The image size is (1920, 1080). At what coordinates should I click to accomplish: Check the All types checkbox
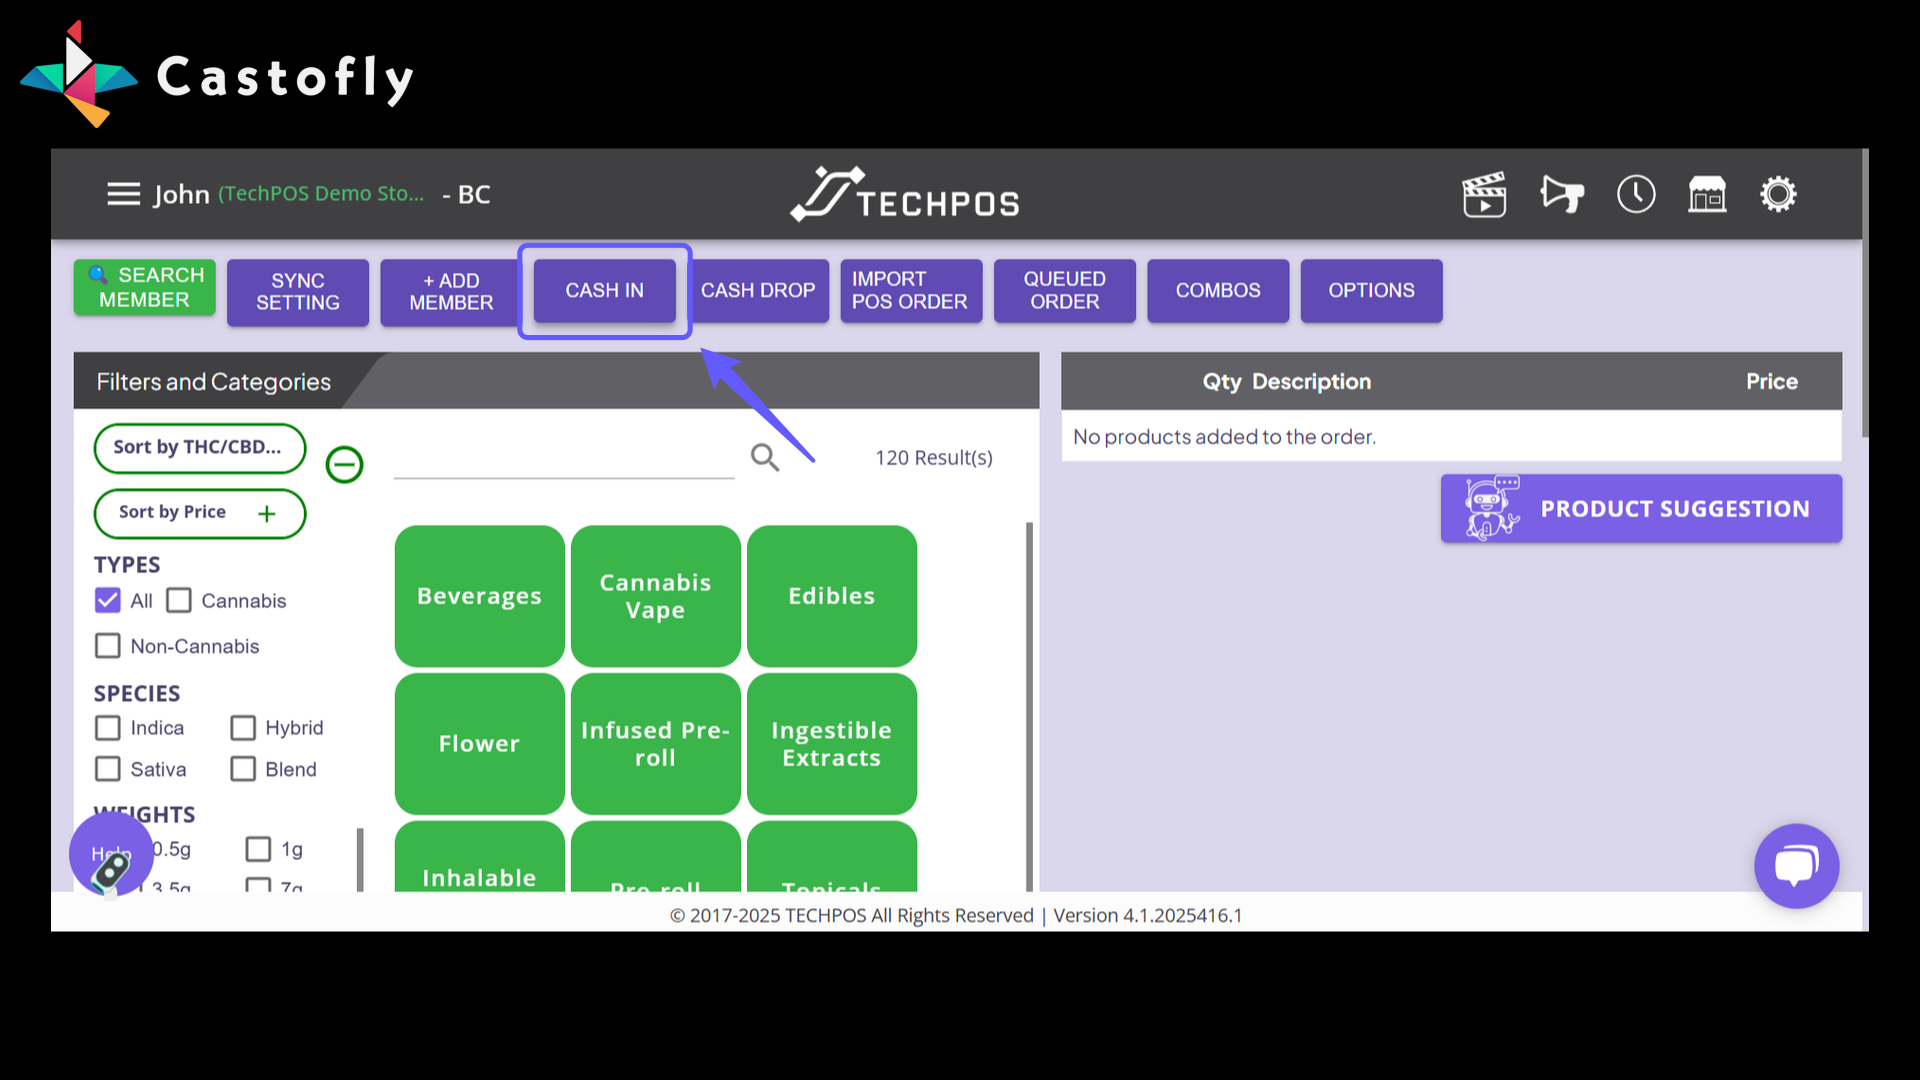click(x=108, y=600)
